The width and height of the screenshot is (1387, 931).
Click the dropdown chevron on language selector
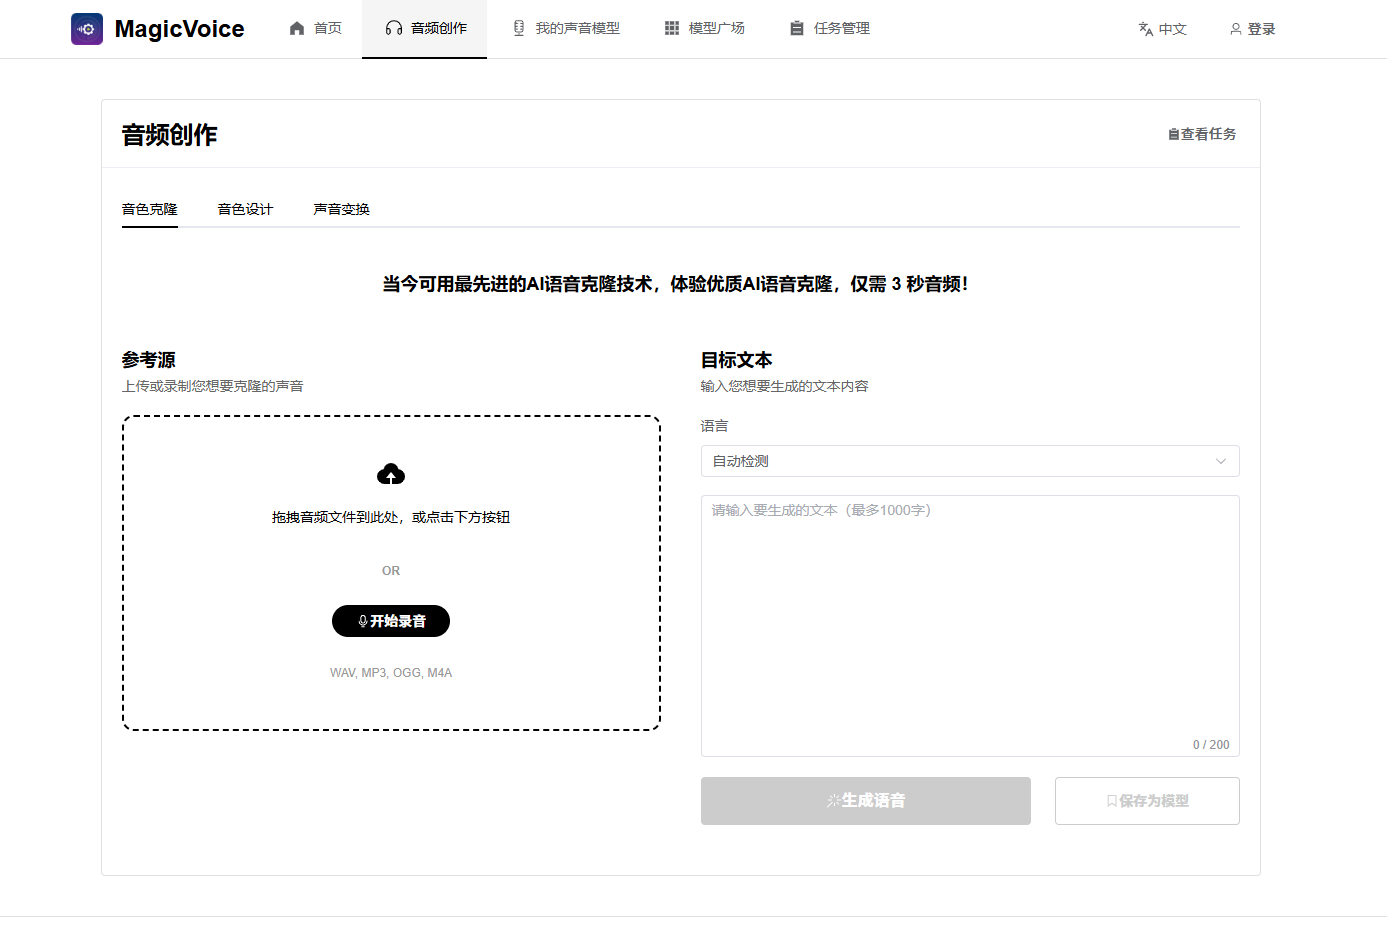(x=1220, y=461)
